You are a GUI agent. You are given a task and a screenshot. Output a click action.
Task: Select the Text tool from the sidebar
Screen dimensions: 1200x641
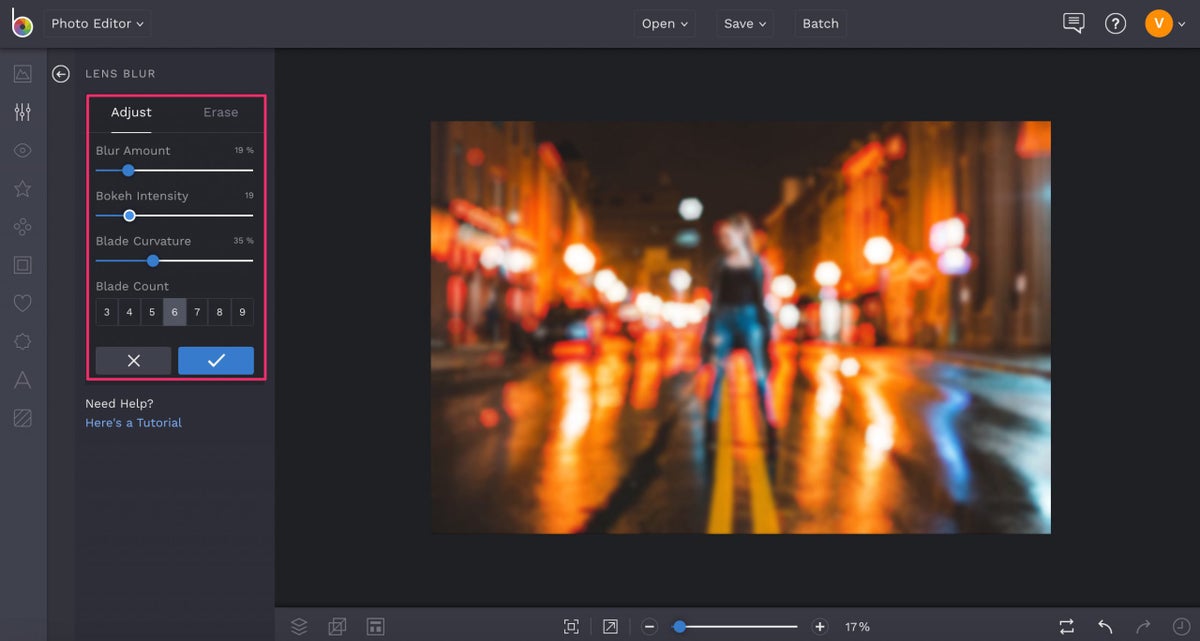[21, 379]
